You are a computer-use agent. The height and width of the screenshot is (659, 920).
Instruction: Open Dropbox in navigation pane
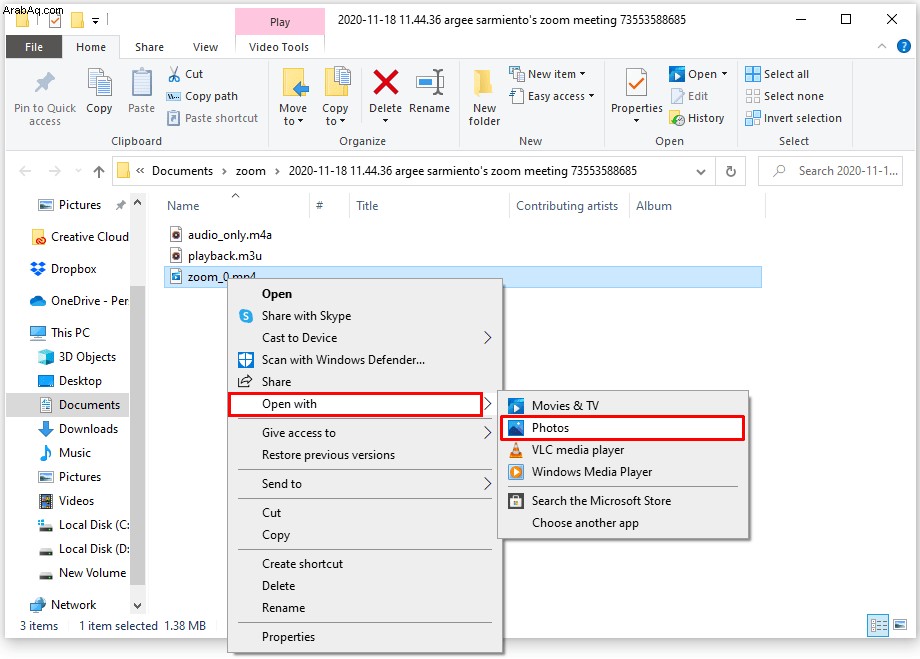tap(63, 269)
